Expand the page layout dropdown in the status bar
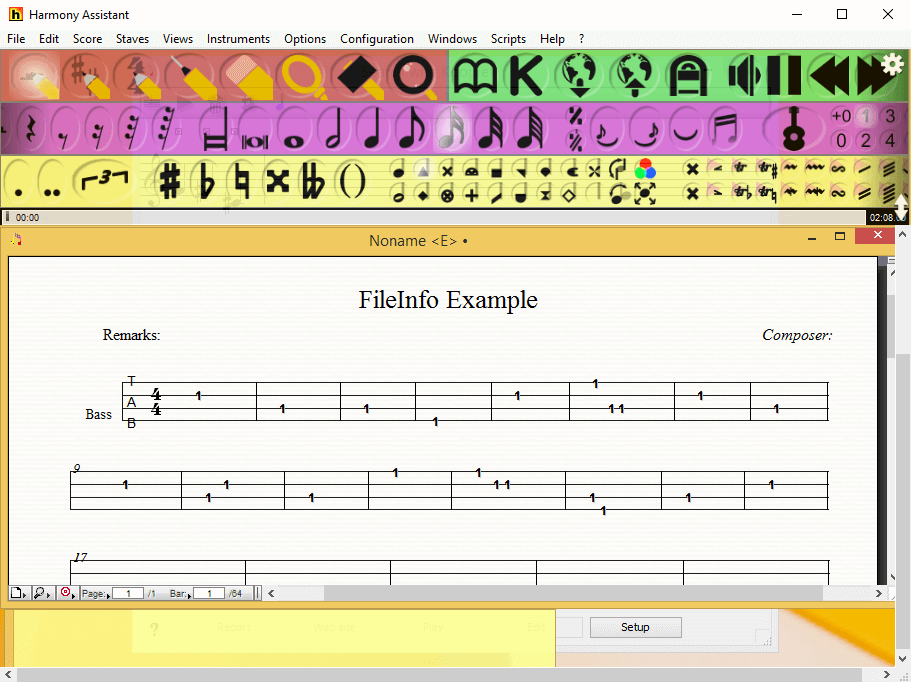The width and height of the screenshot is (911, 682). point(19,593)
